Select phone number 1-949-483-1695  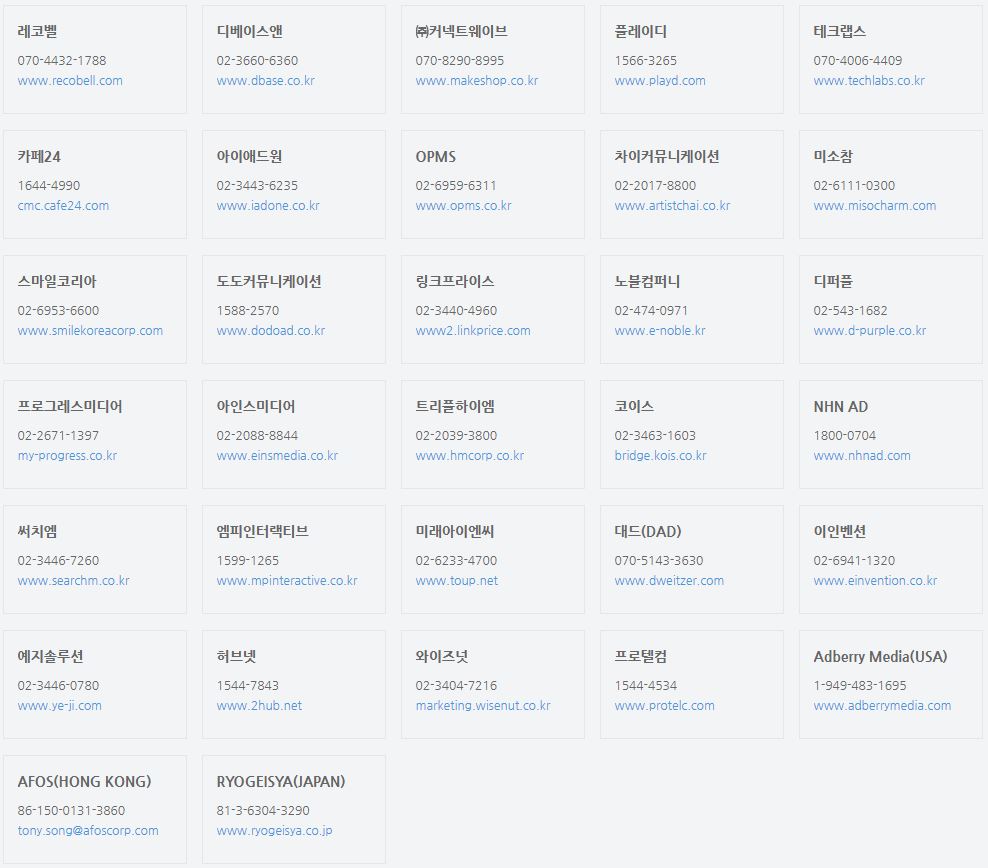(x=859, y=685)
